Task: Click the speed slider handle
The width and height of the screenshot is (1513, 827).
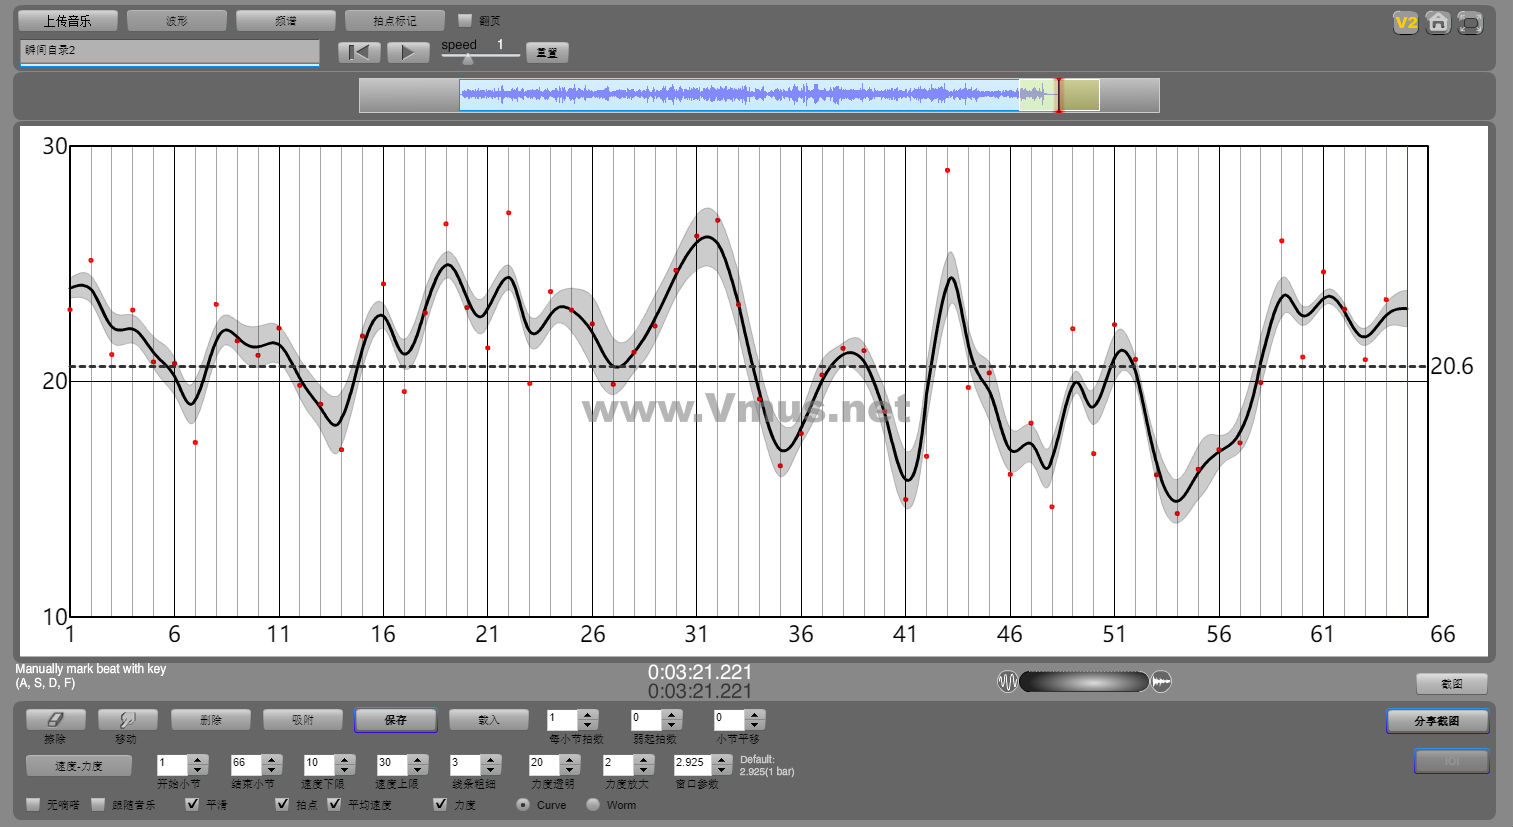Action: point(467,59)
